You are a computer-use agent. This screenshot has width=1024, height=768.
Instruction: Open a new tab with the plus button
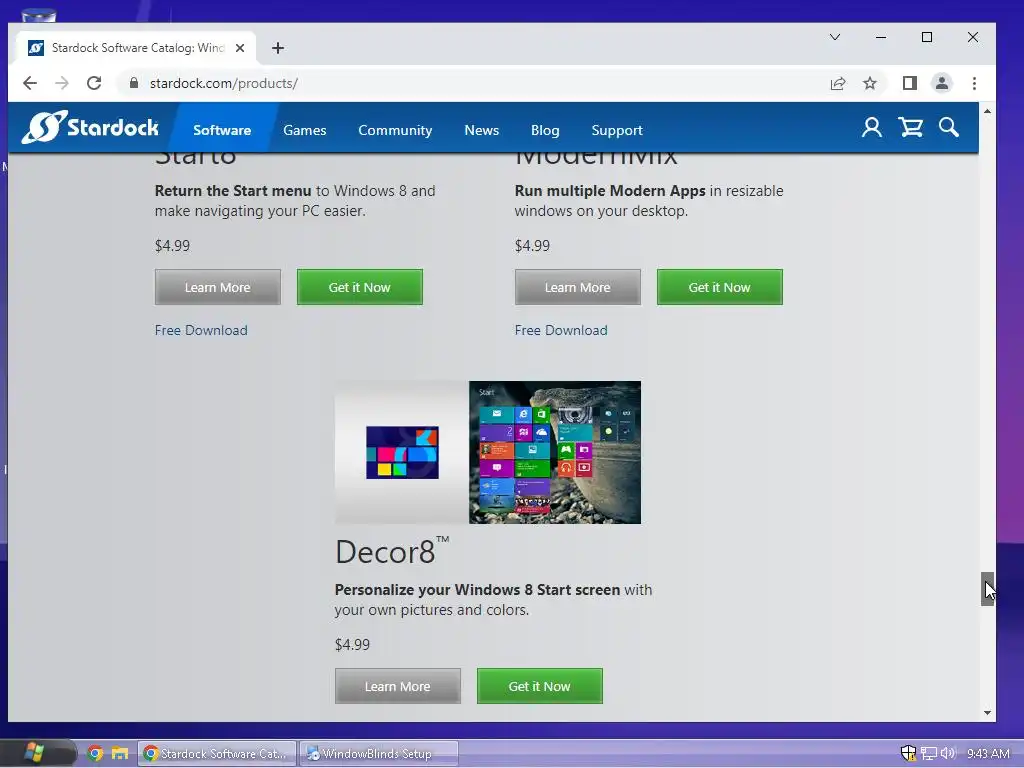coord(278,48)
